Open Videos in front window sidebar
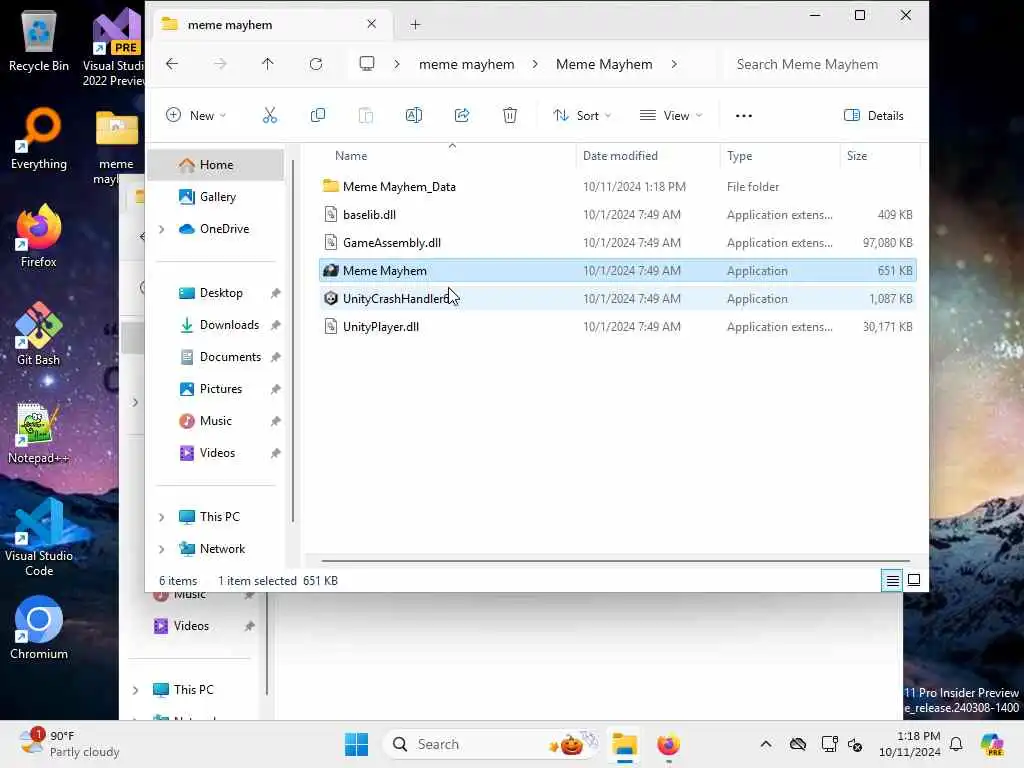Viewport: 1024px width, 768px height. pos(216,453)
